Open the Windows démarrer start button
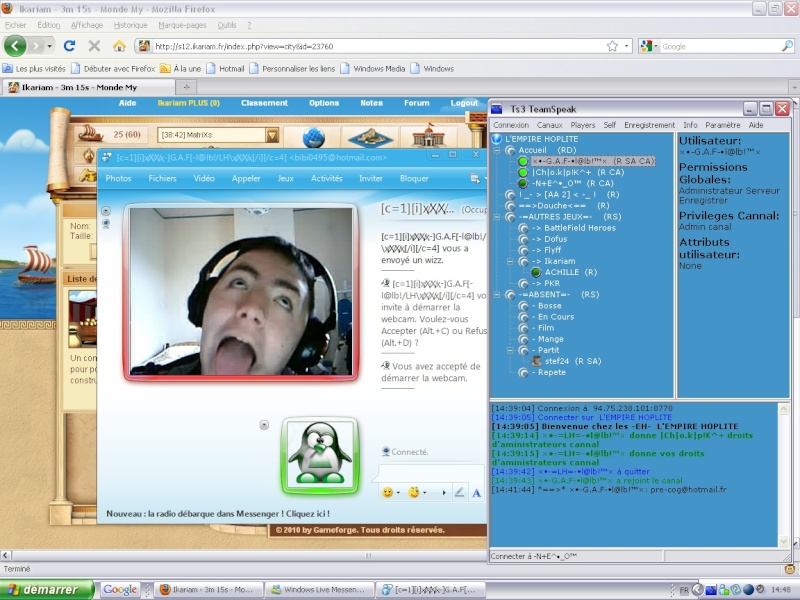The width and height of the screenshot is (800, 600). coord(47,590)
